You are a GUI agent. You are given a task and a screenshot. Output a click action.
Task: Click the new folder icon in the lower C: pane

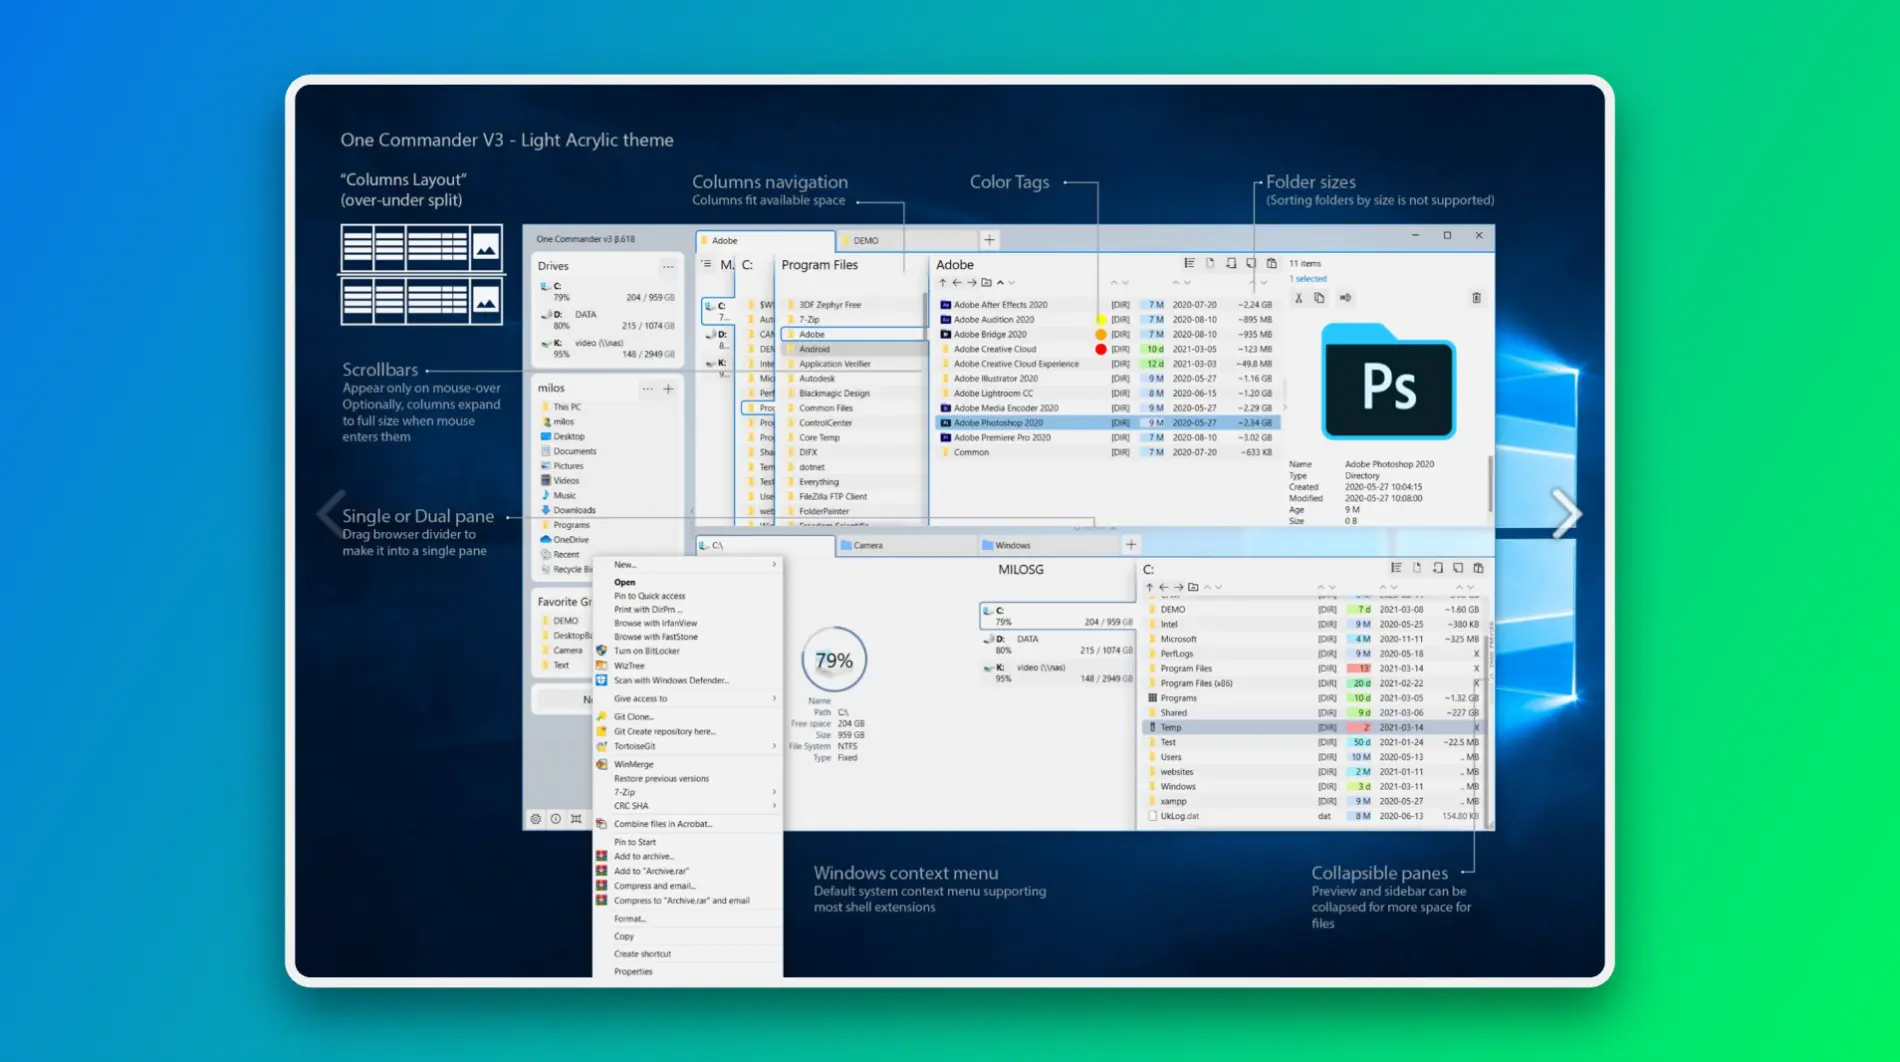[x=1193, y=587]
